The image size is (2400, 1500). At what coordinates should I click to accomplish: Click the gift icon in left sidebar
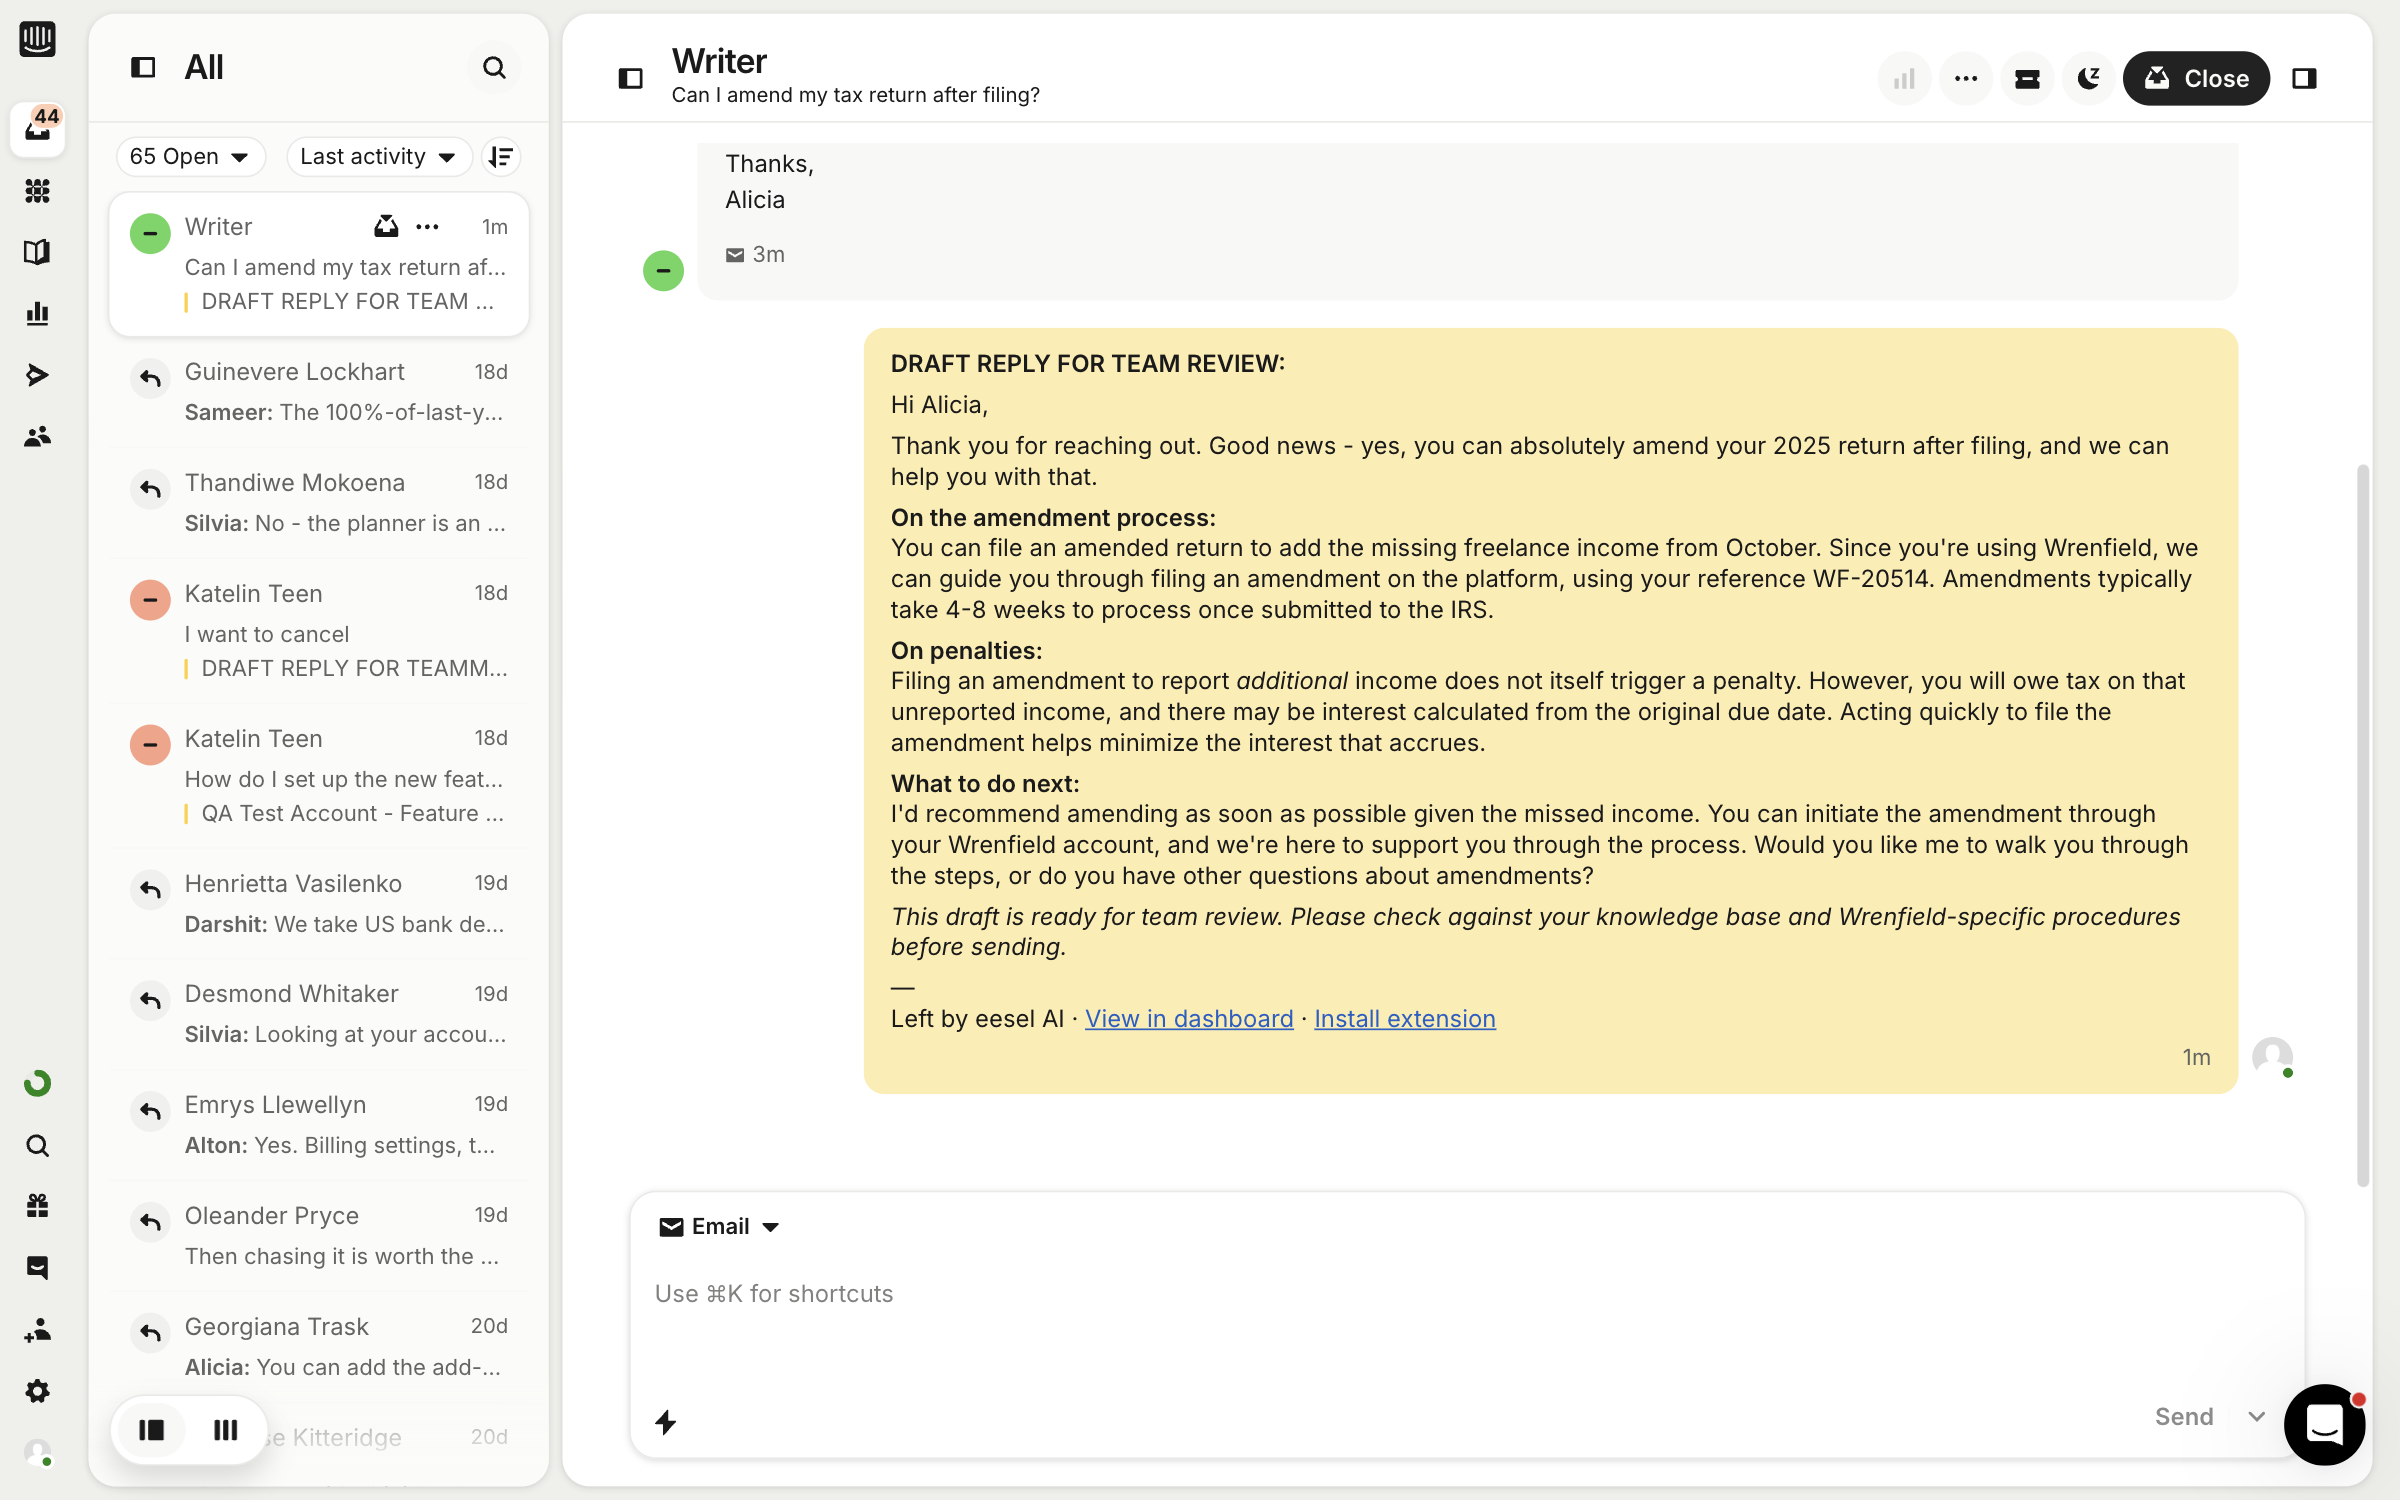coord(38,1206)
